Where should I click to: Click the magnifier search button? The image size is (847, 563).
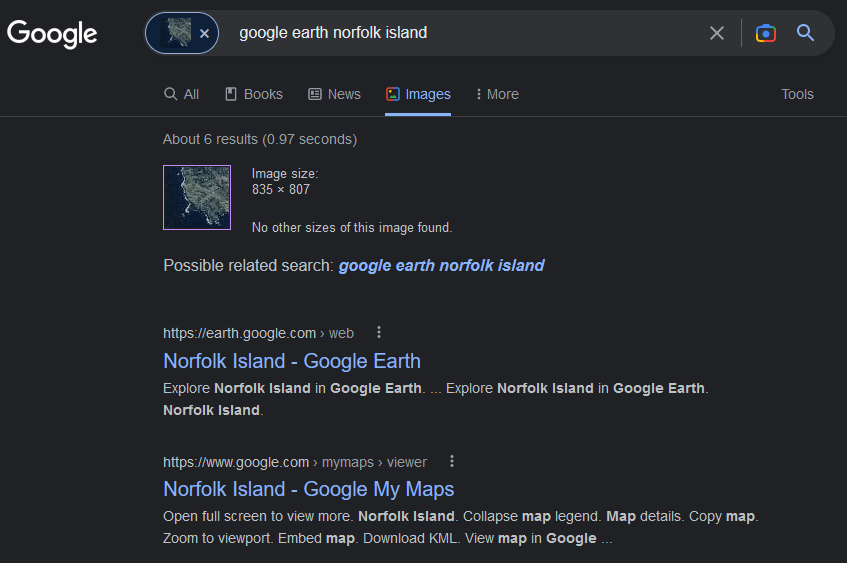pos(805,33)
